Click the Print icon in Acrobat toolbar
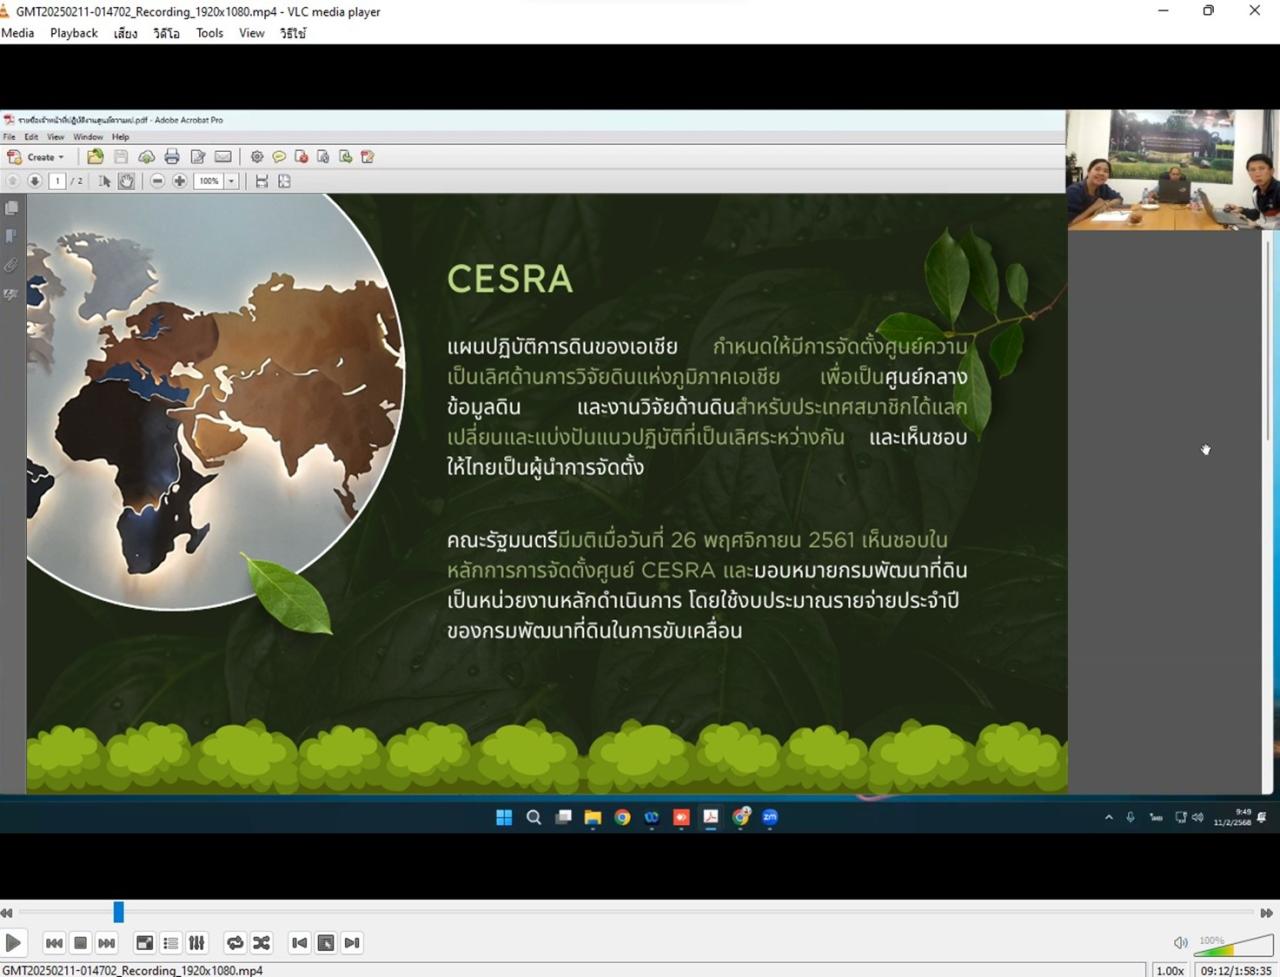Screen dimensions: 1280x977 click(171, 157)
